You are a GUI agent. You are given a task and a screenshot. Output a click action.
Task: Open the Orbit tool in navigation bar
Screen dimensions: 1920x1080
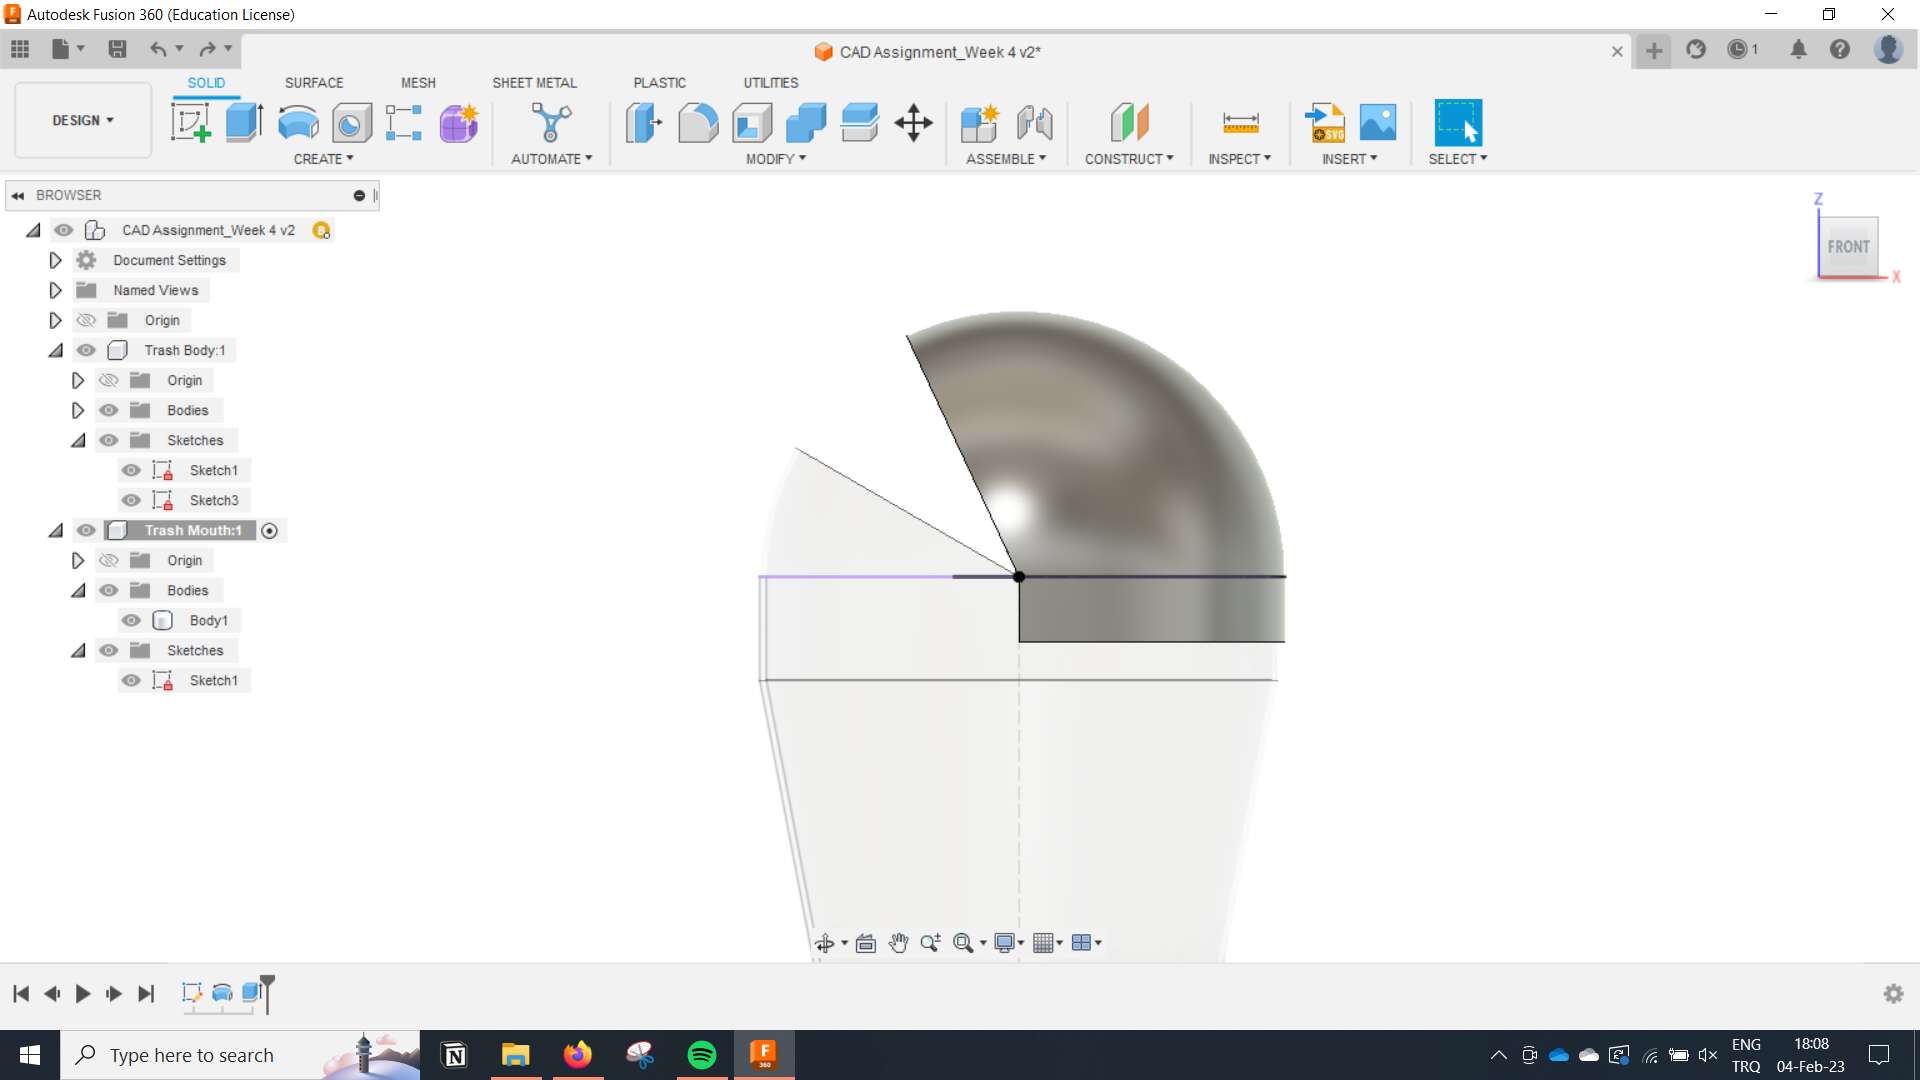tap(824, 943)
